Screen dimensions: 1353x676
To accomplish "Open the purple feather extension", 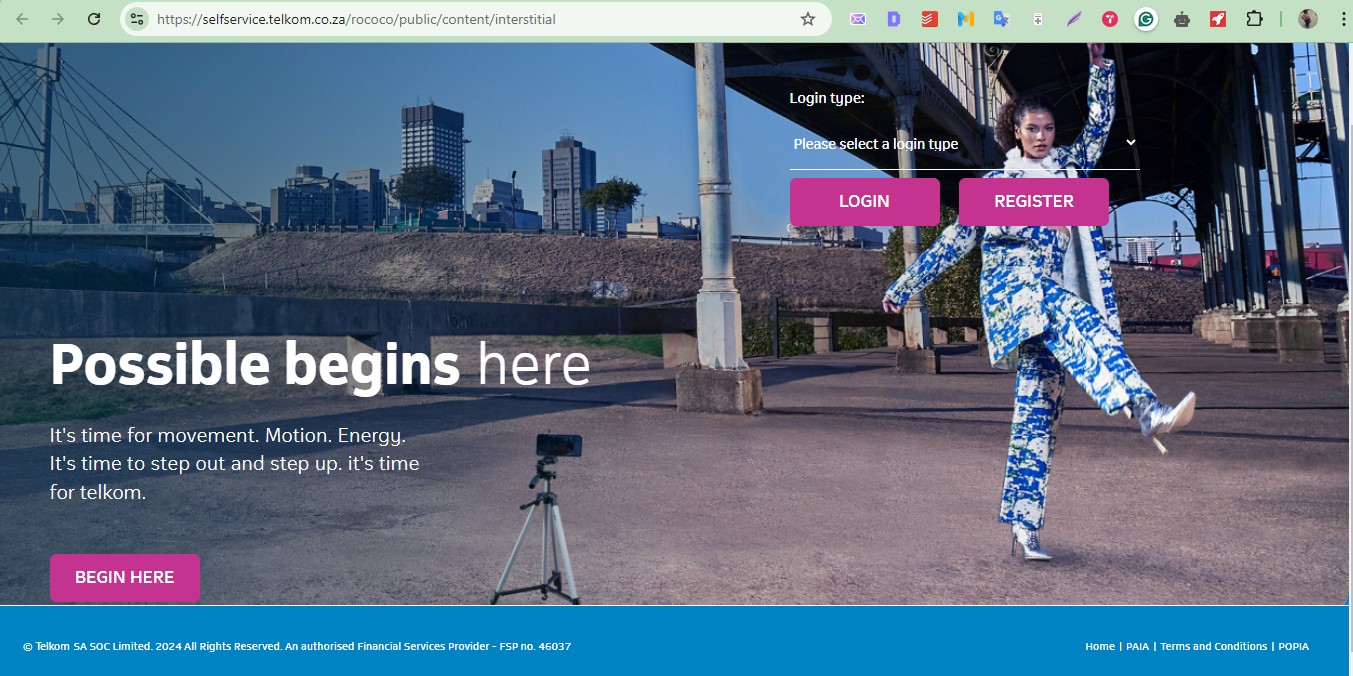I will (x=1074, y=19).
